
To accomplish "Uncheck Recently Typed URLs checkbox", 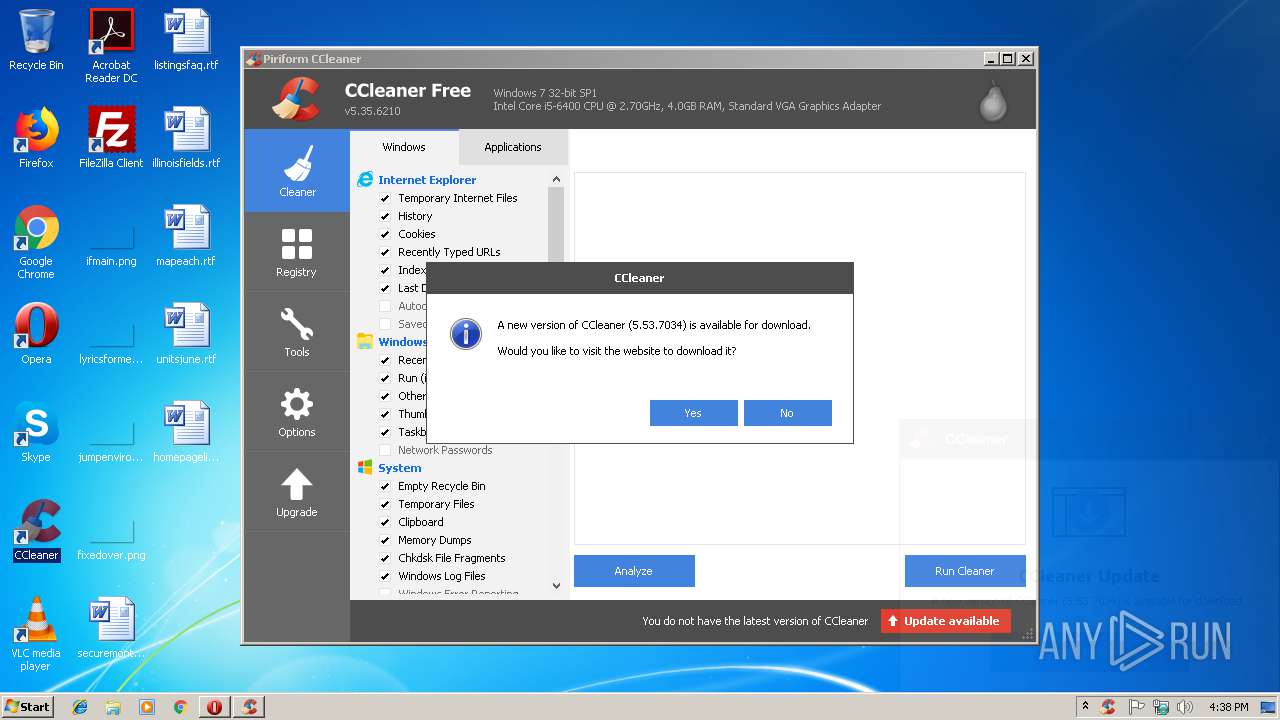I will (x=385, y=252).
